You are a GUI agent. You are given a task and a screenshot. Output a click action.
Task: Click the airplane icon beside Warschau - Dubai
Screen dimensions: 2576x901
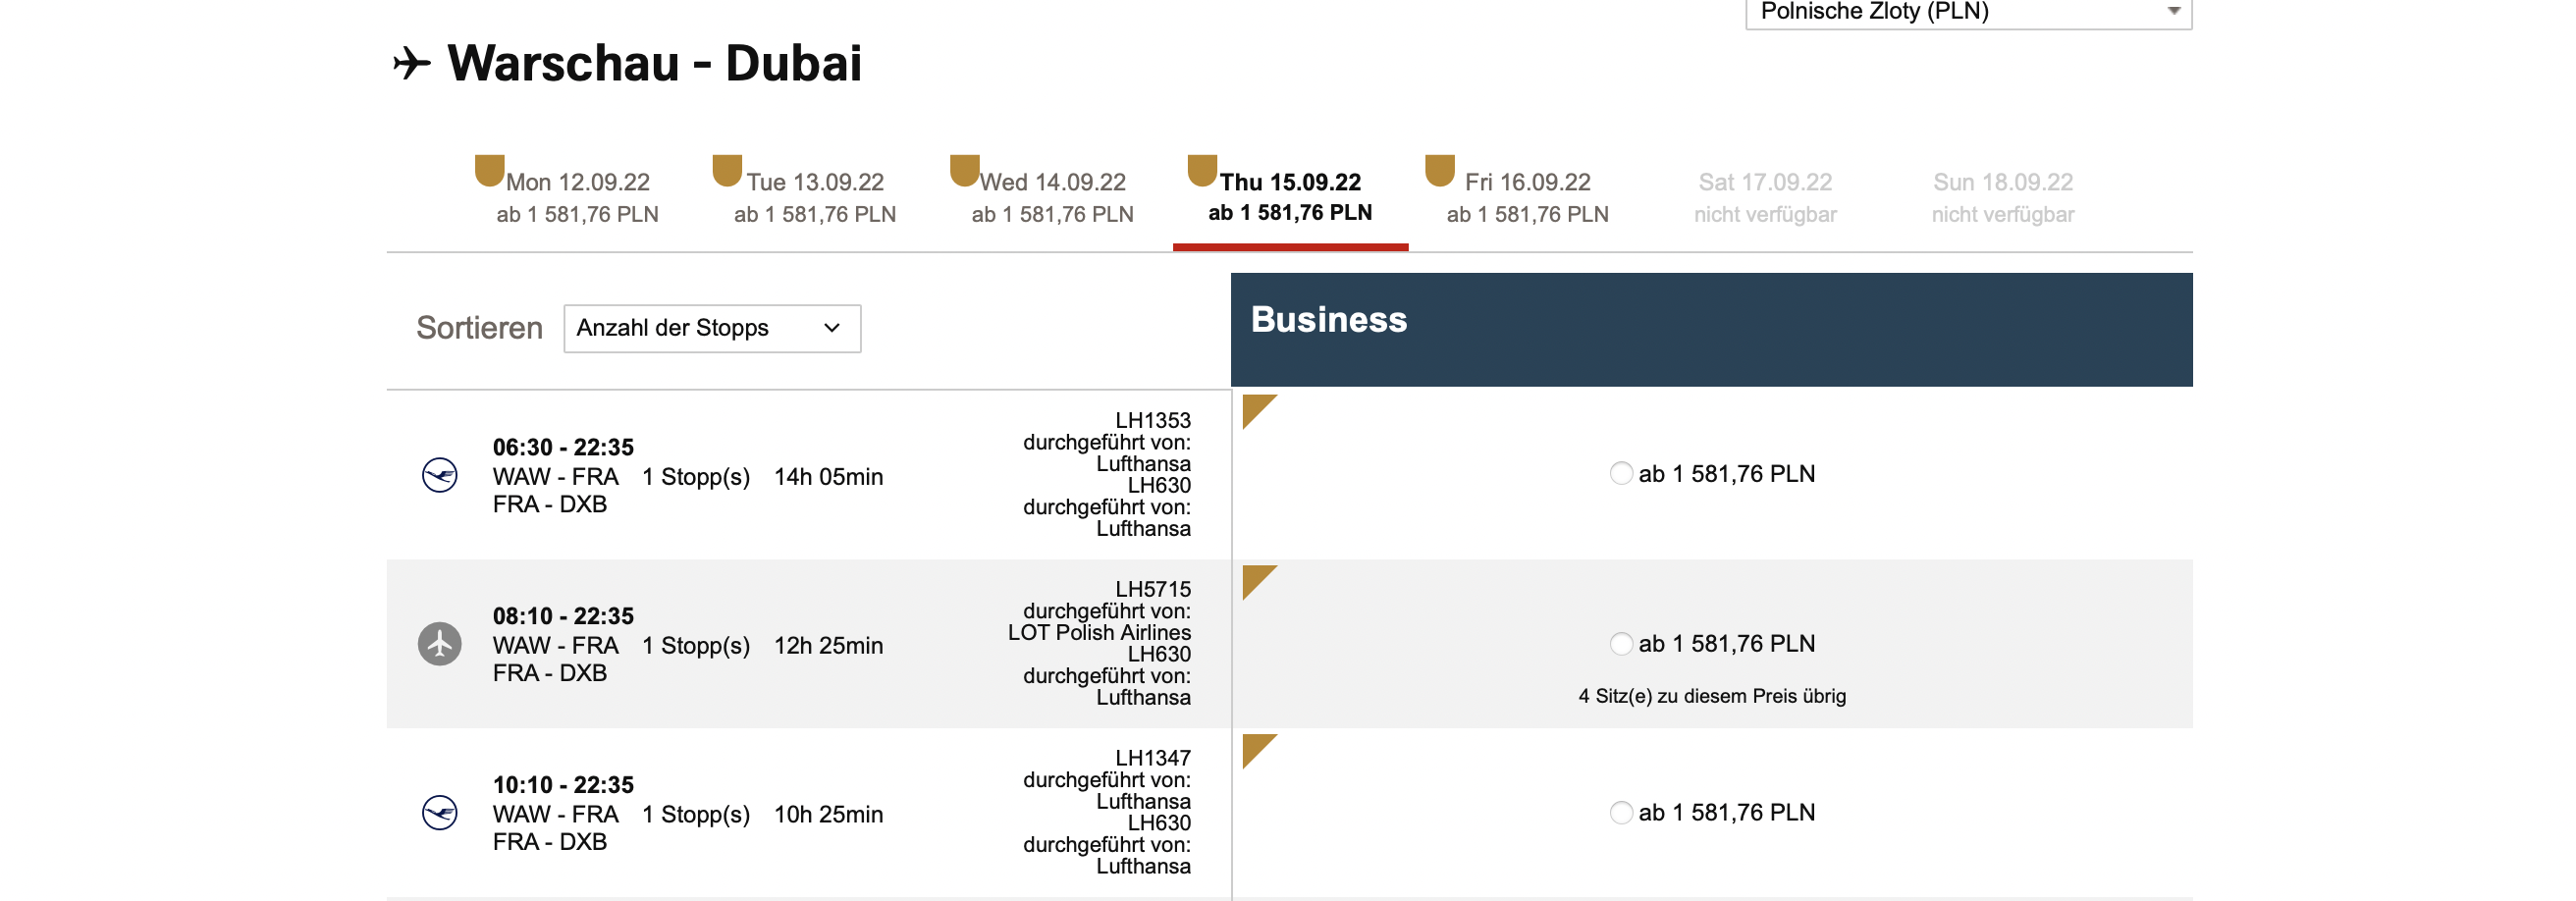tap(411, 63)
